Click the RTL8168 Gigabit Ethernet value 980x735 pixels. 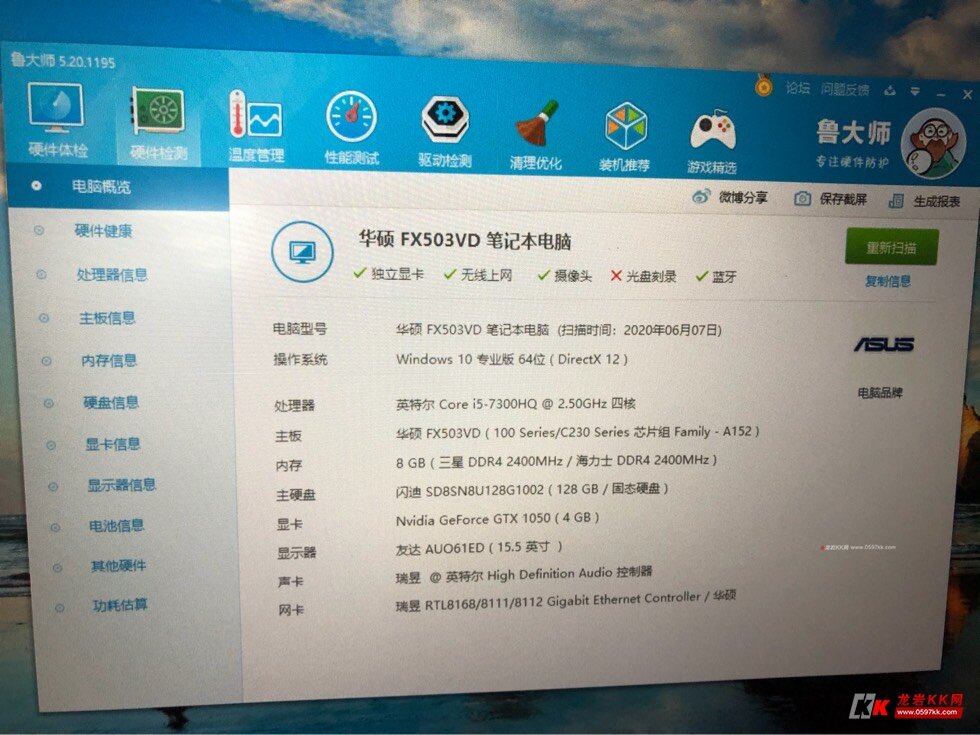pos(566,601)
